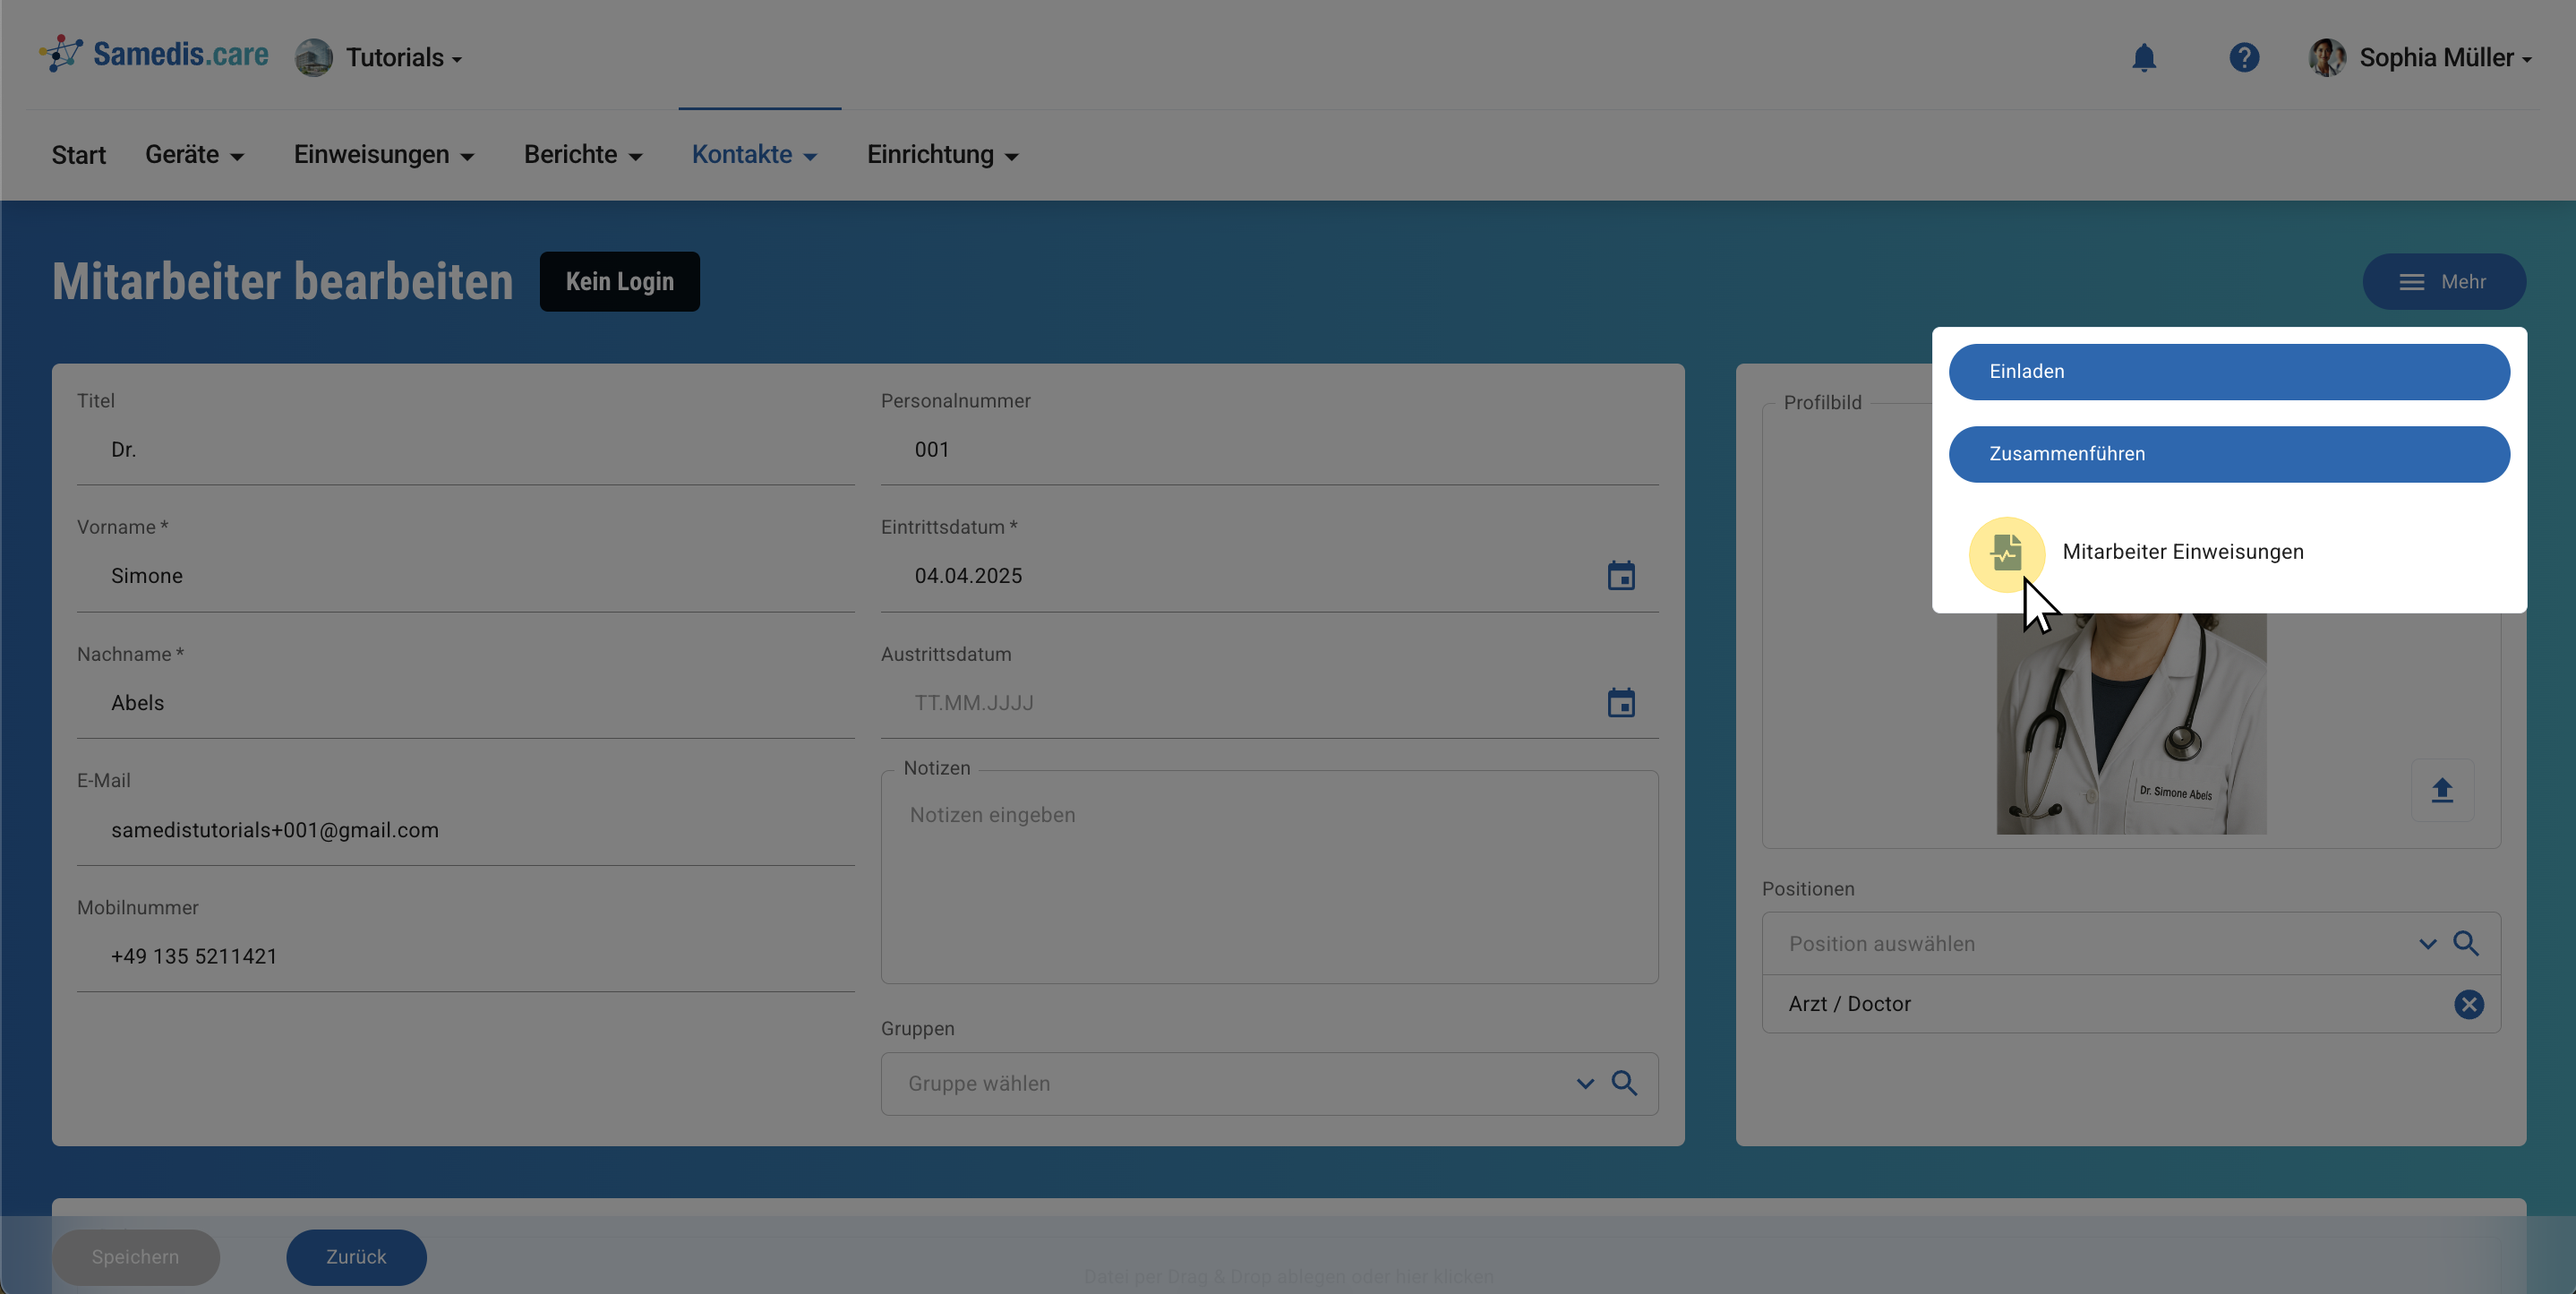2576x1294 pixels.
Task: Open the notifications bell icon
Action: (2143, 58)
